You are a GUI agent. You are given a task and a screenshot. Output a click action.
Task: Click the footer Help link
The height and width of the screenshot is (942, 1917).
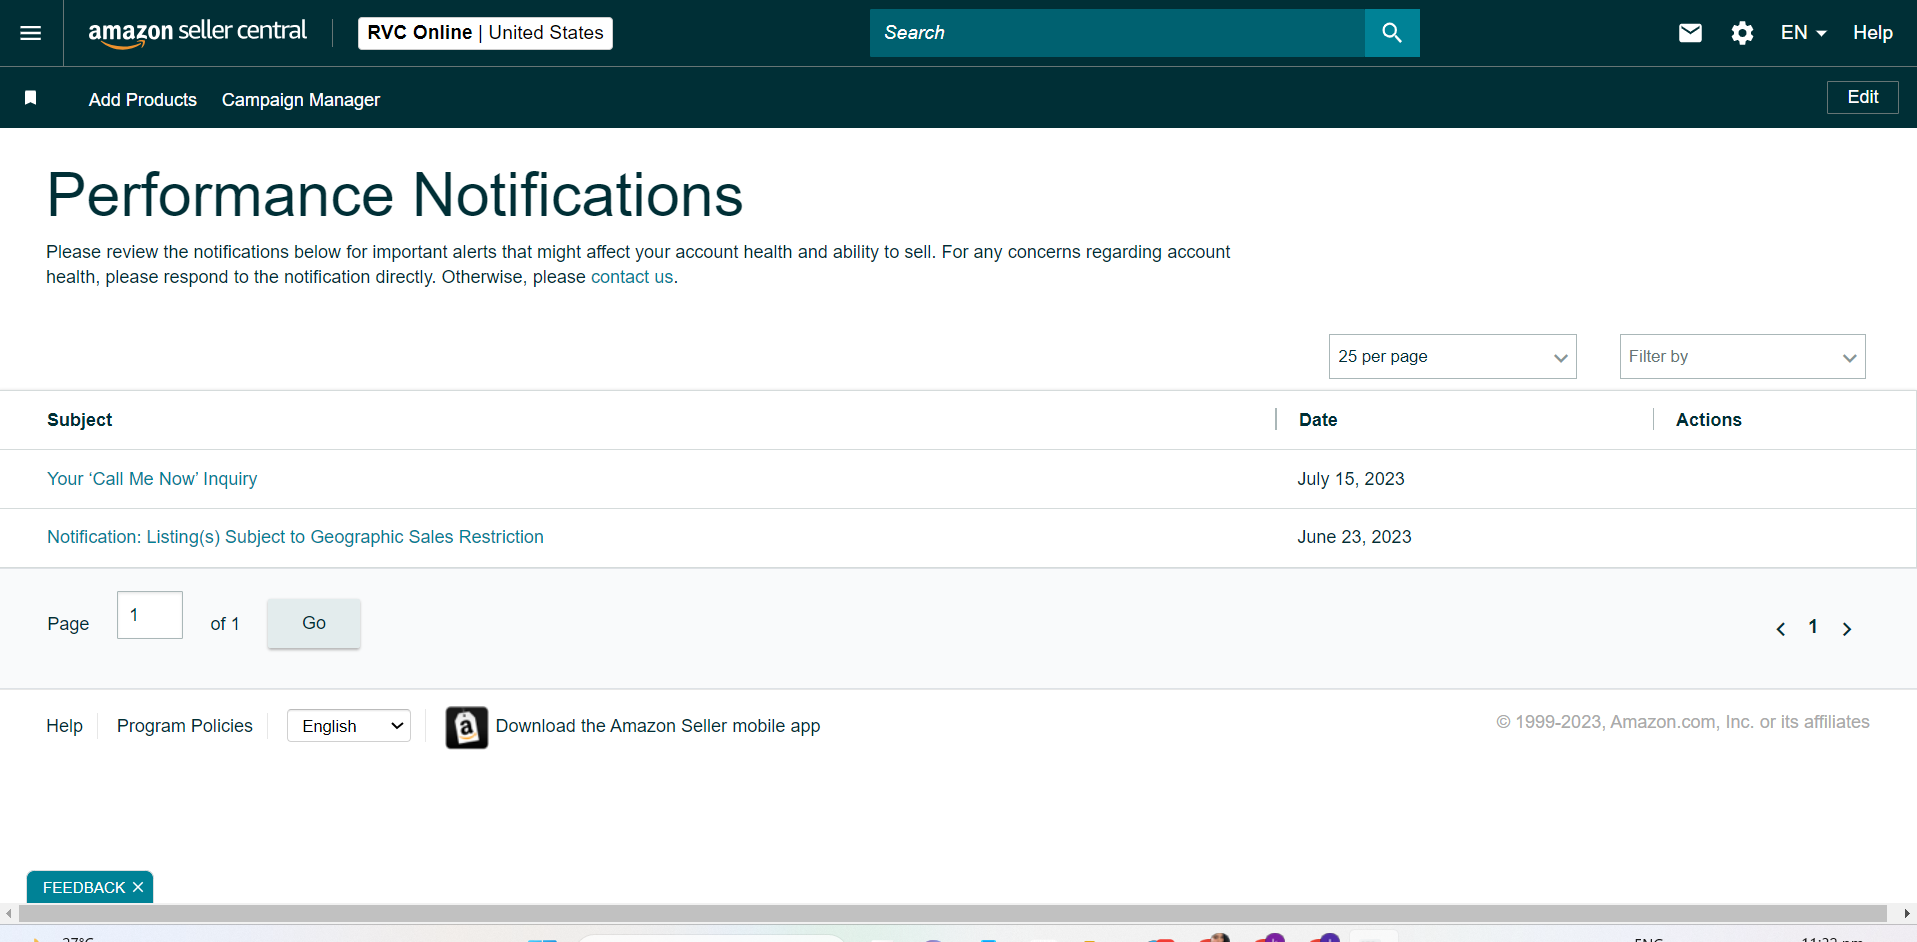point(64,726)
